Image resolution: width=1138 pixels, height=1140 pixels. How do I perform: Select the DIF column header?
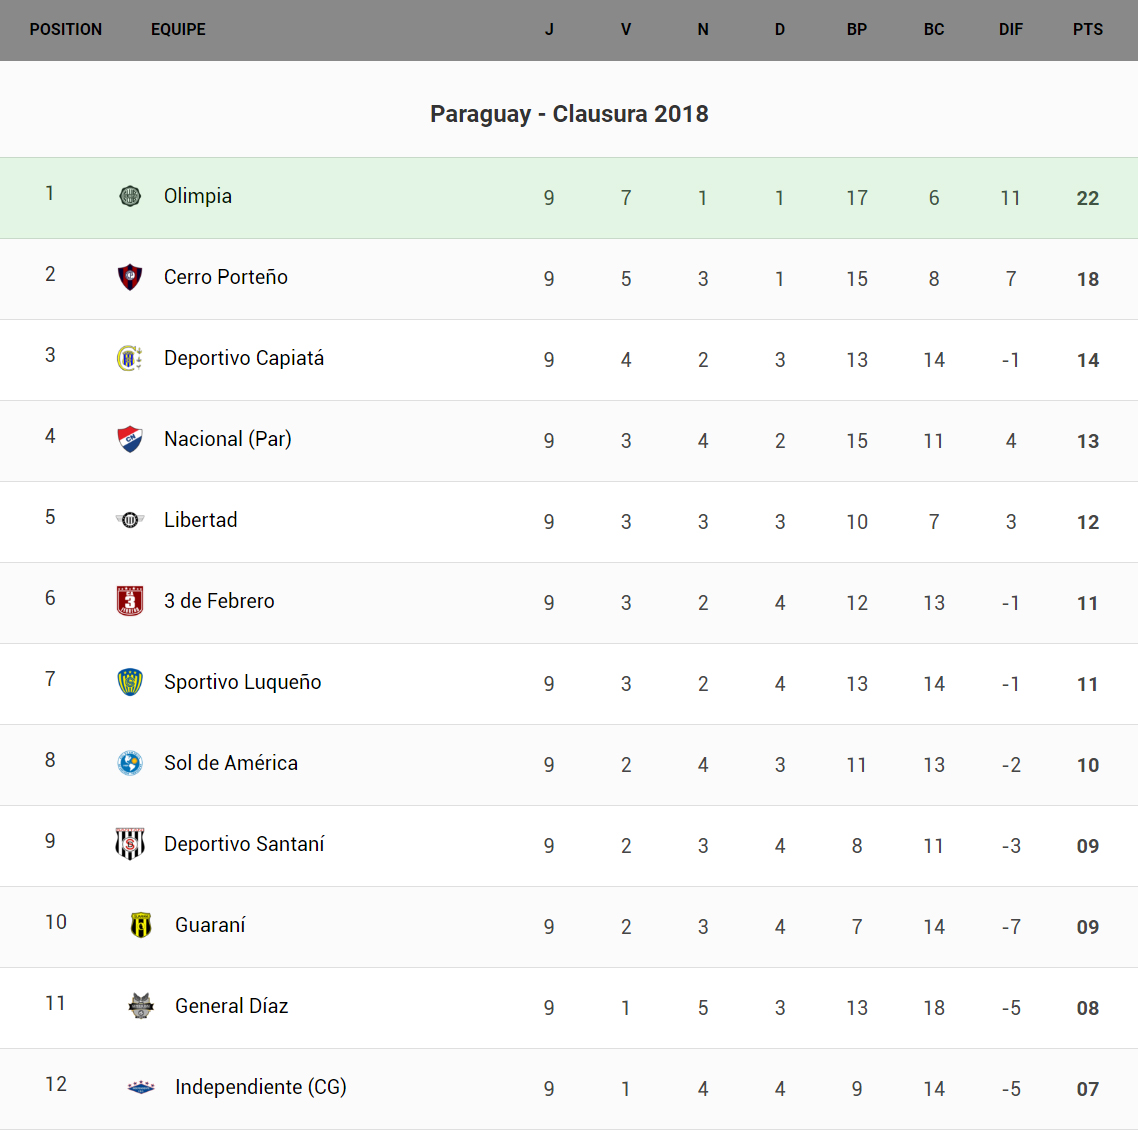pyautogui.click(x=1010, y=30)
